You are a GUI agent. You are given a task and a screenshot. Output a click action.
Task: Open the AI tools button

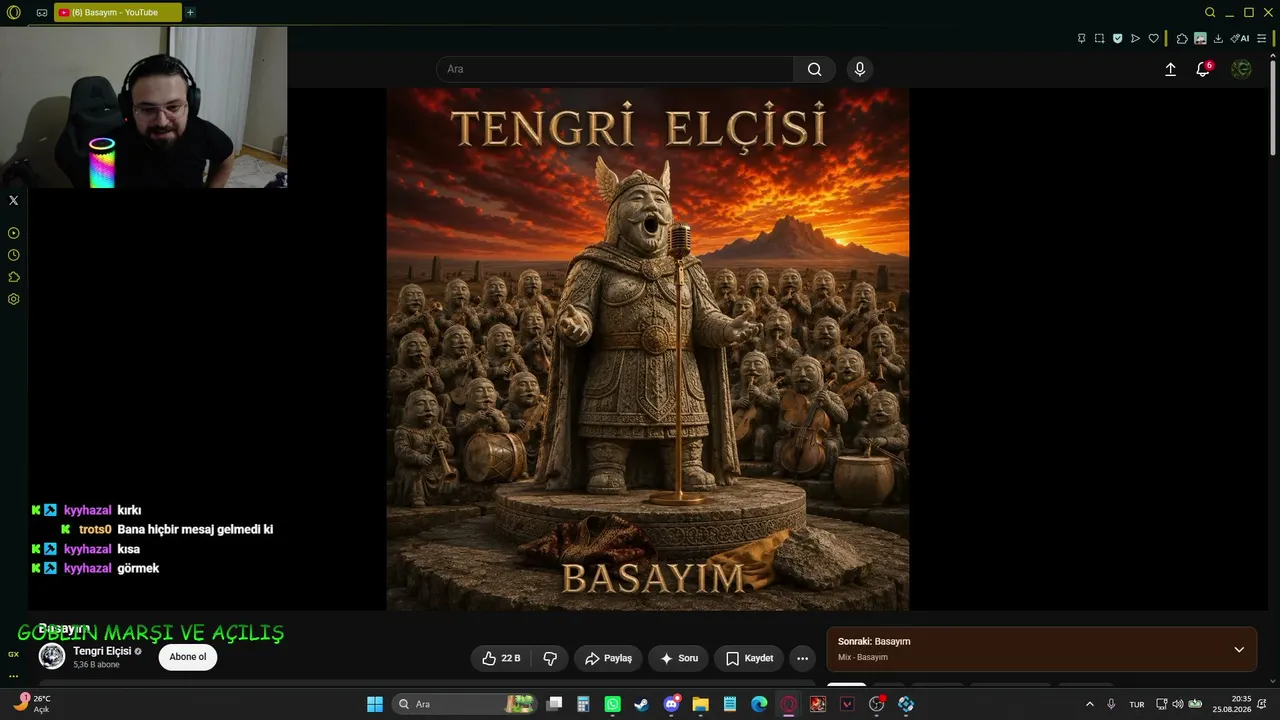coord(1240,39)
